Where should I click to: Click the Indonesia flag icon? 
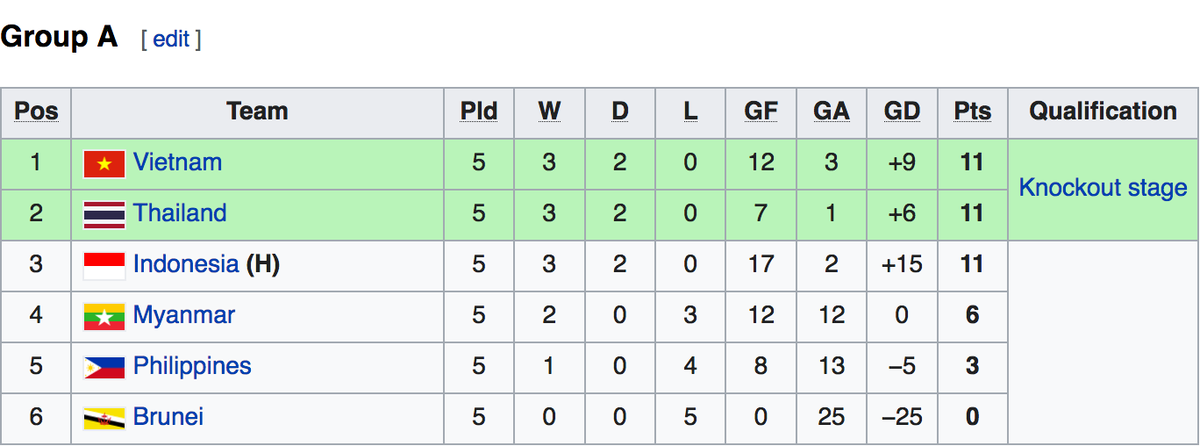104,265
